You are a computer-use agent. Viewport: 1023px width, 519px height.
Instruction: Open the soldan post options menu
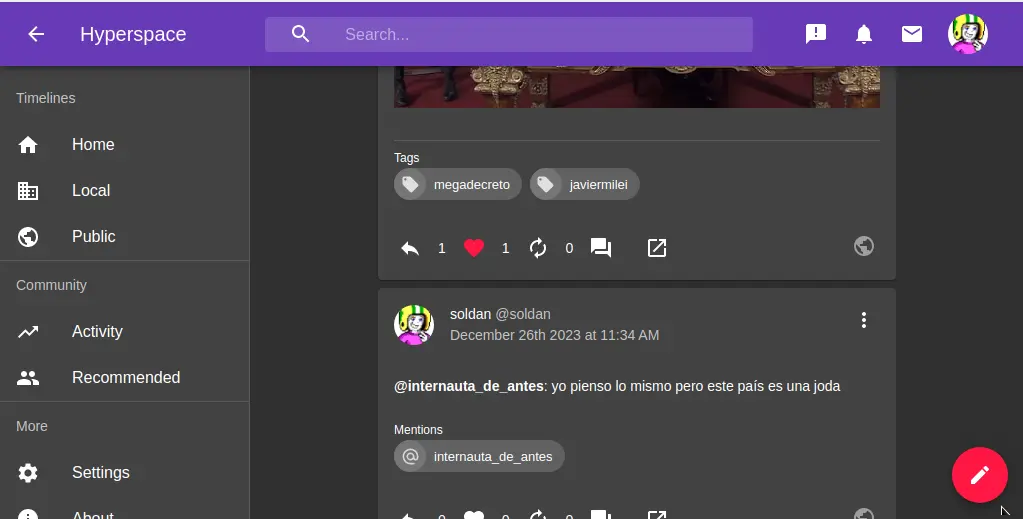[864, 320]
